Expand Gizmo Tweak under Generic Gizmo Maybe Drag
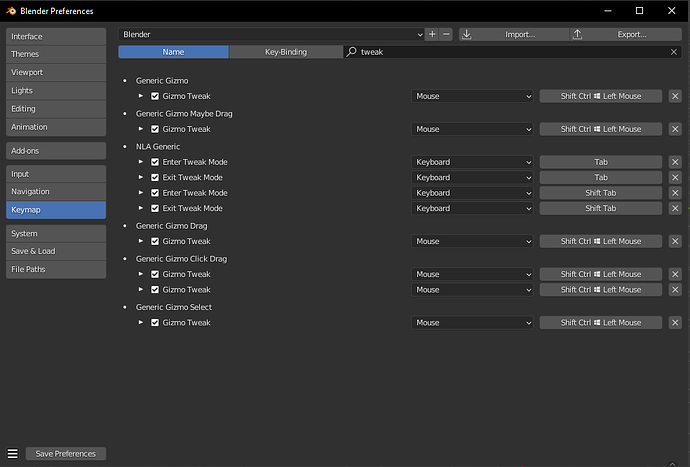This screenshot has width=690, height=467. click(x=141, y=129)
